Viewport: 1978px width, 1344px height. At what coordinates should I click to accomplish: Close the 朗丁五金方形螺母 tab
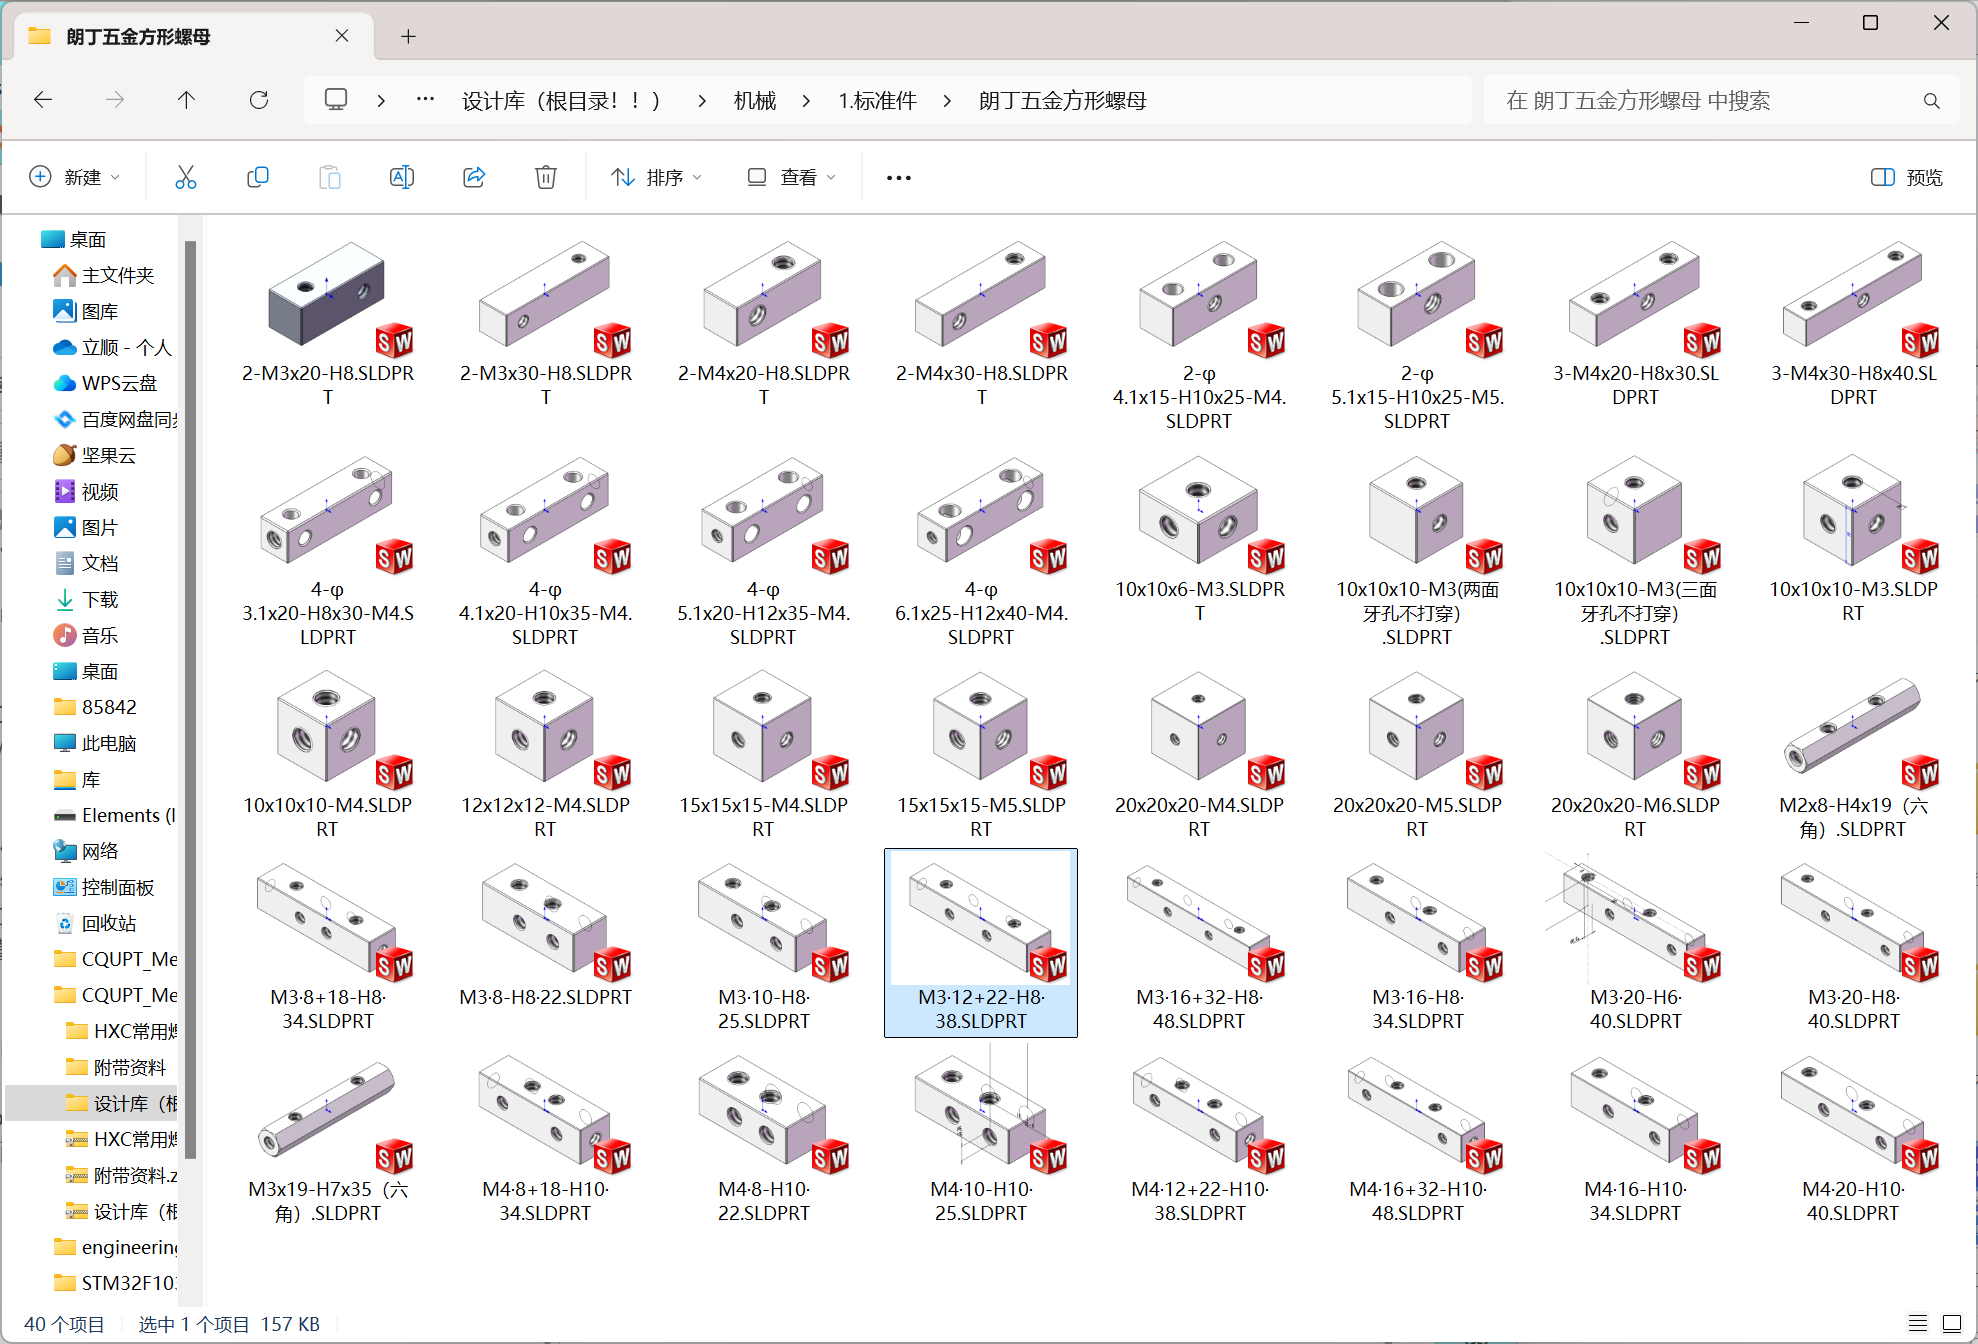[x=342, y=36]
